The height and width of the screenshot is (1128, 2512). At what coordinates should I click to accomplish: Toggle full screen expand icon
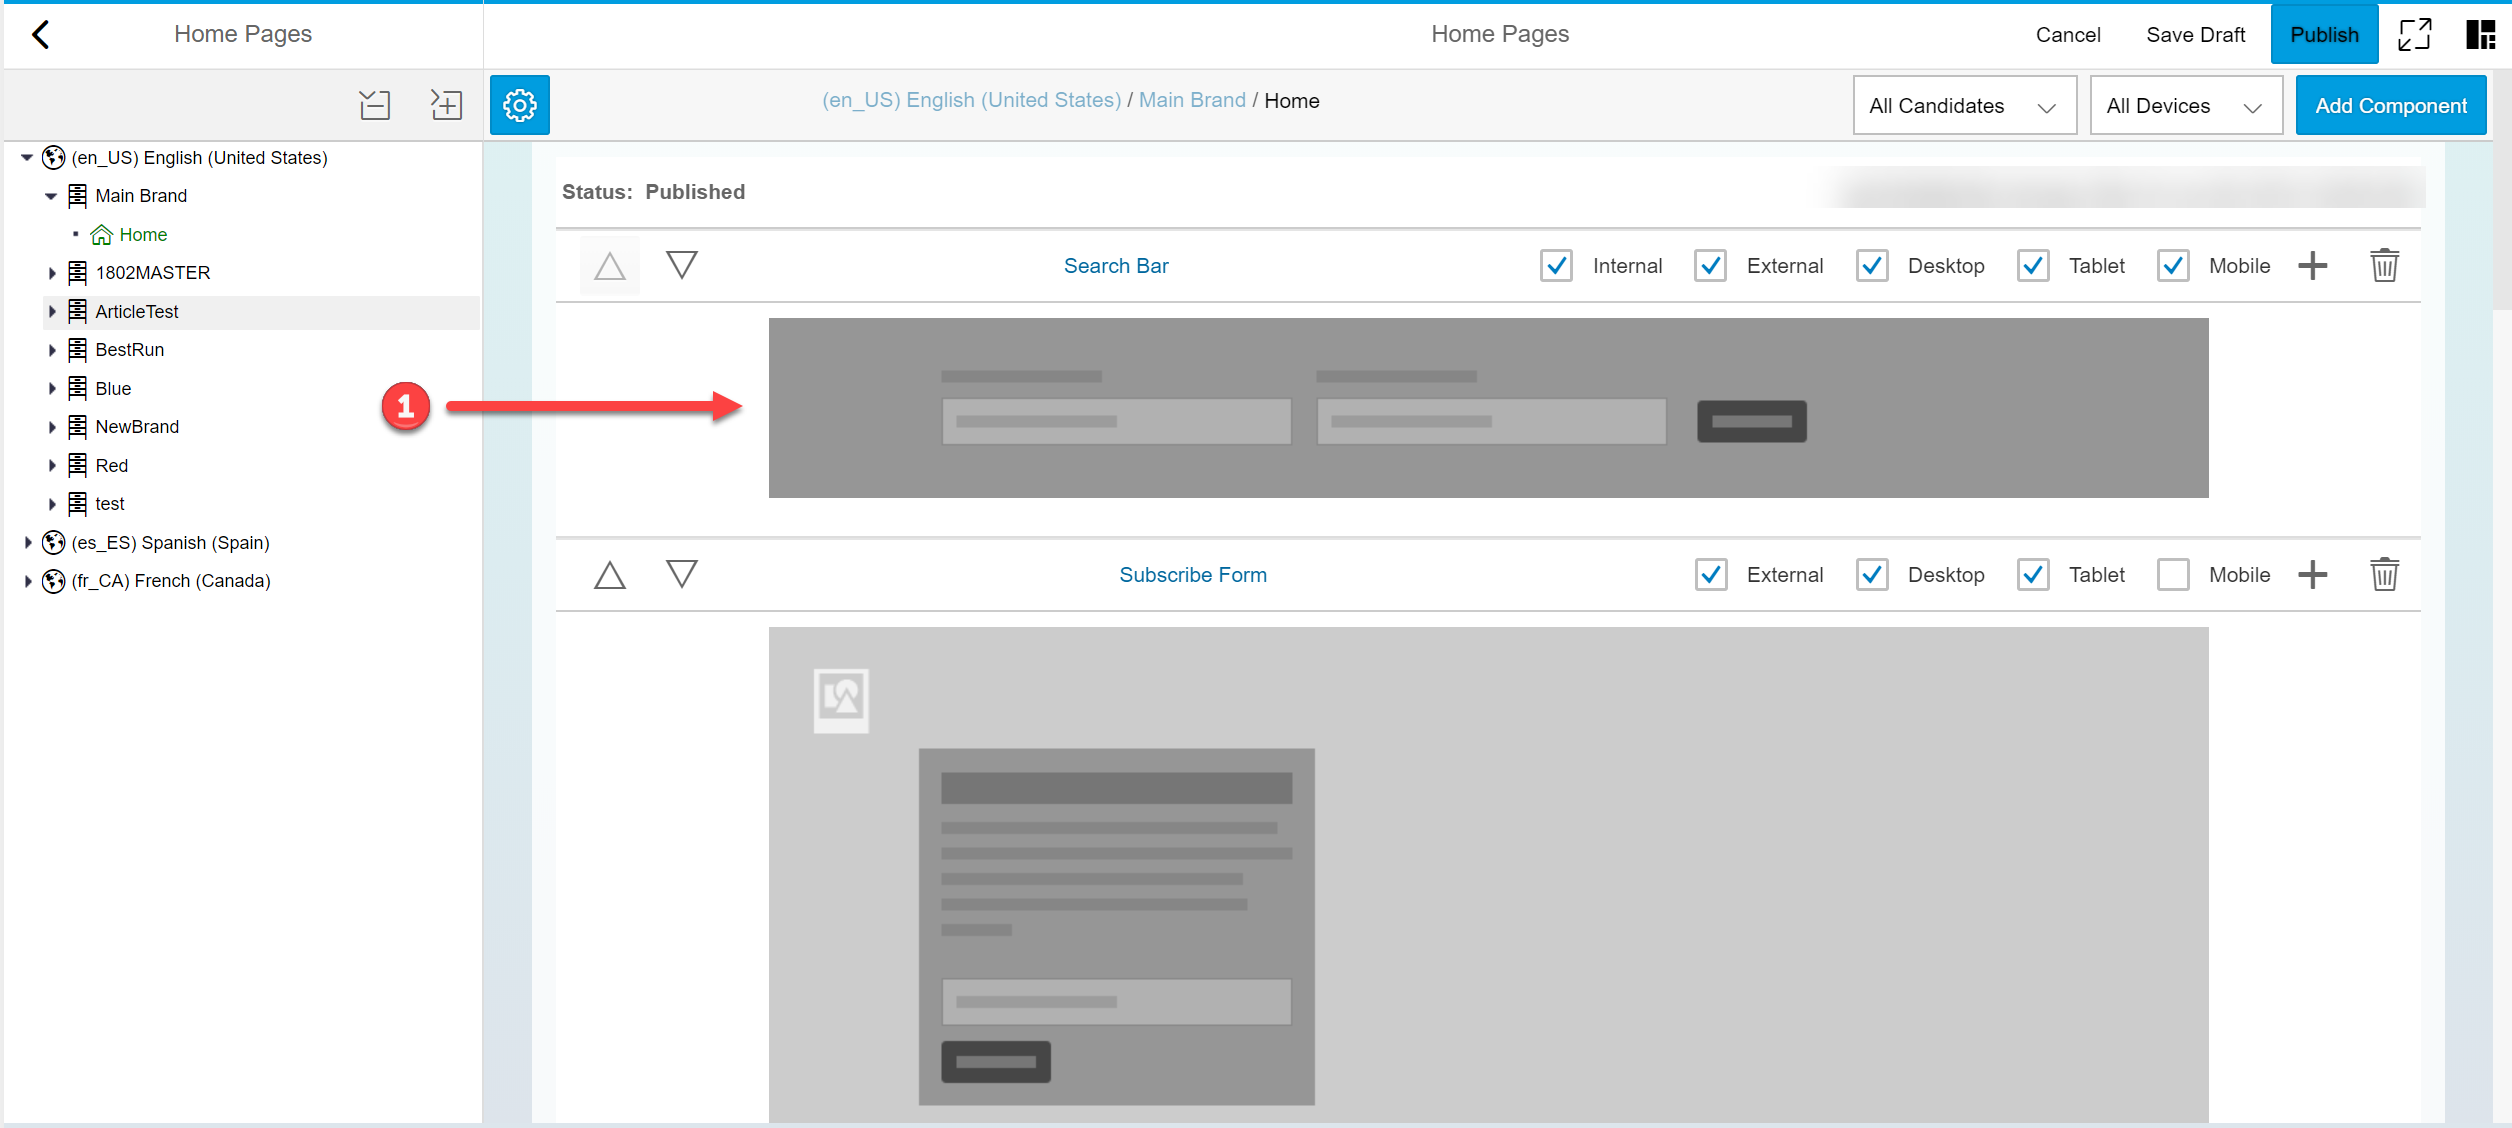pyautogui.click(x=2415, y=35)
